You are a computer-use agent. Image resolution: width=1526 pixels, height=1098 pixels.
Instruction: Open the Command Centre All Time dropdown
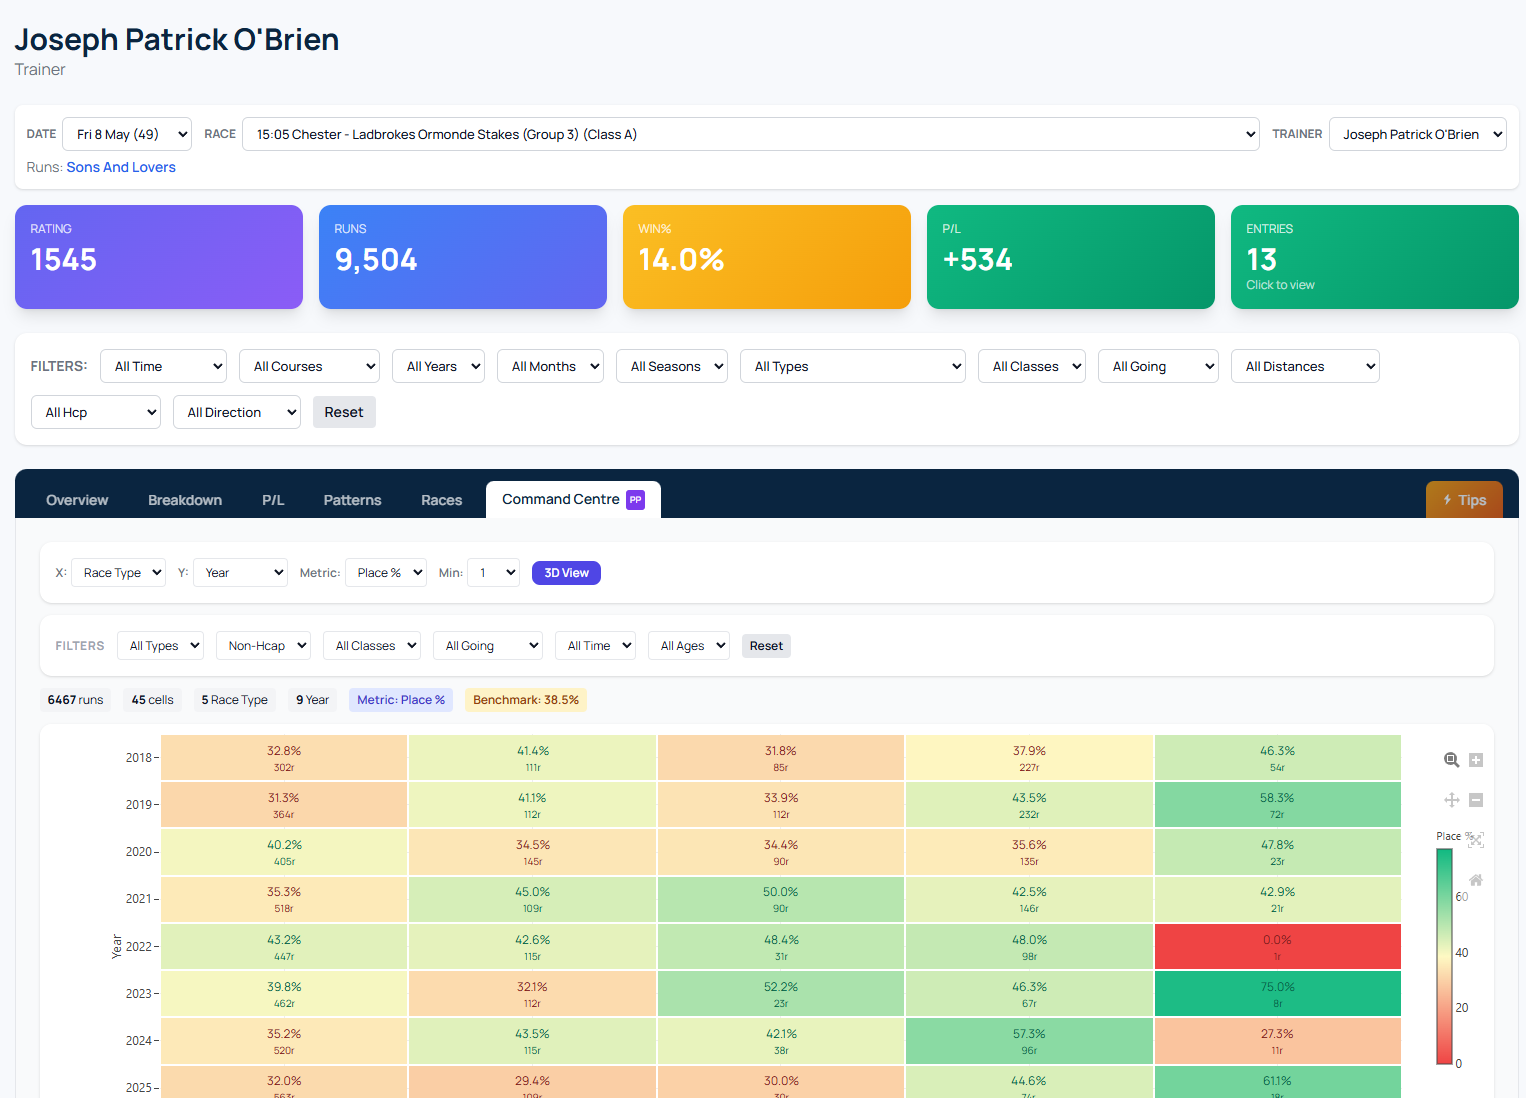(595, 646)
